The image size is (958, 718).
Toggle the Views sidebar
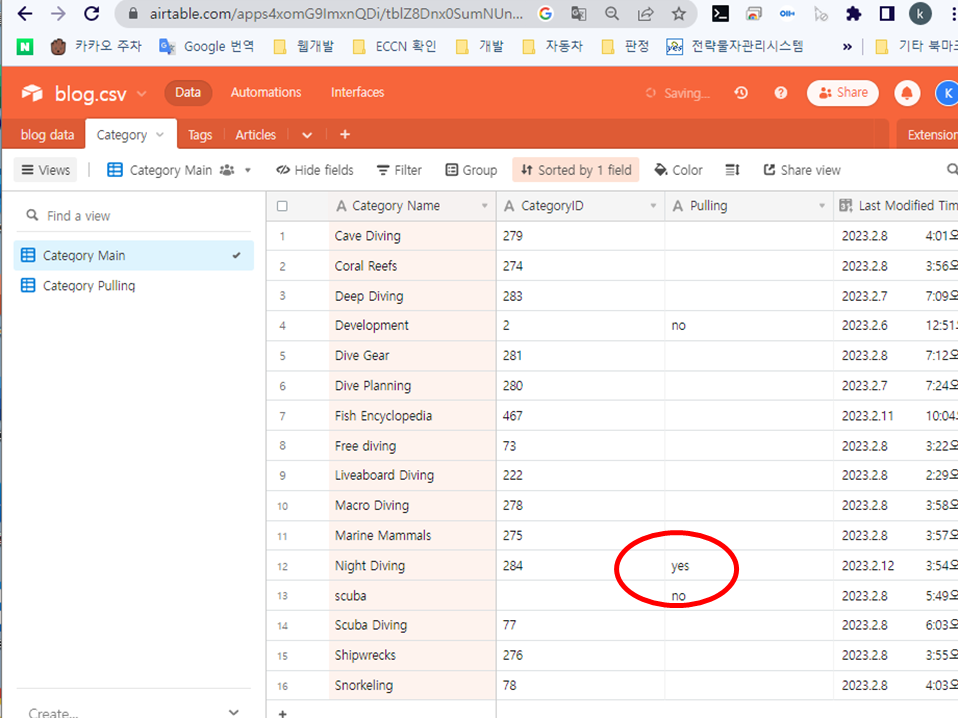(46, 170)
